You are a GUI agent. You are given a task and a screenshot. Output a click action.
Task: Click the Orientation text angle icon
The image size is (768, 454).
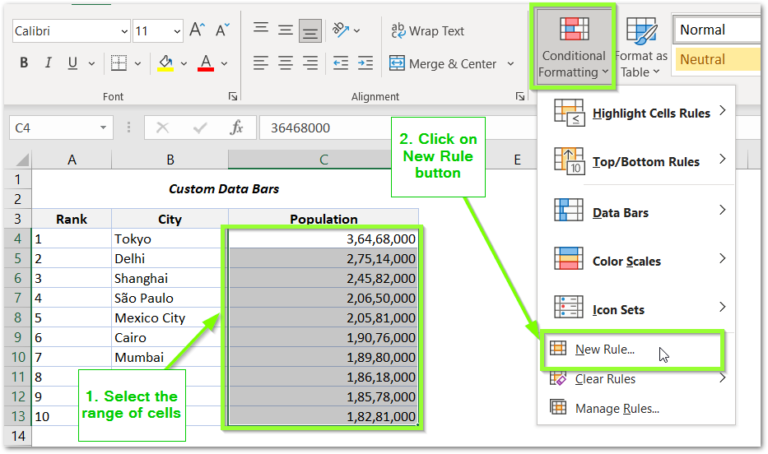(340, 30)
